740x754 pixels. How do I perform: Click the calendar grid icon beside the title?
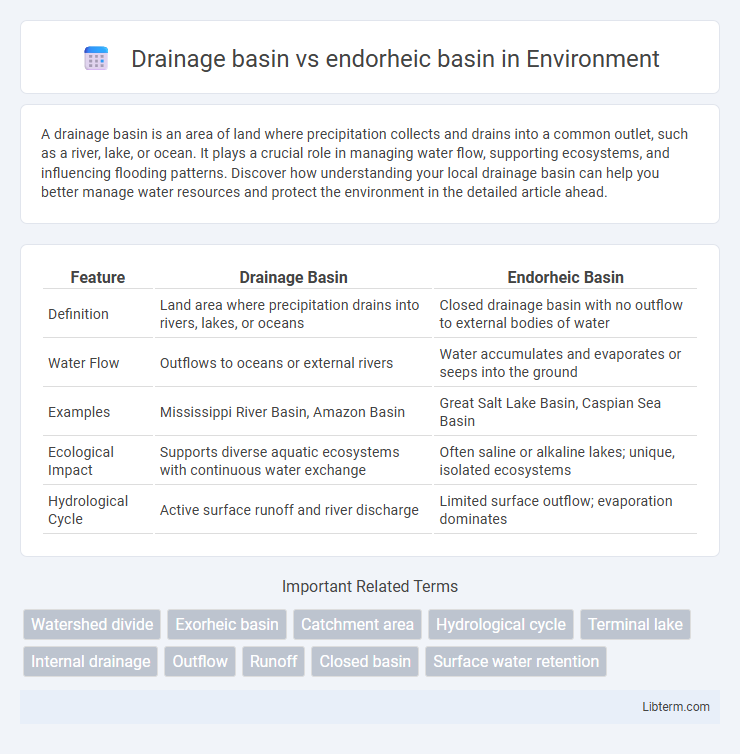[96, 59]
